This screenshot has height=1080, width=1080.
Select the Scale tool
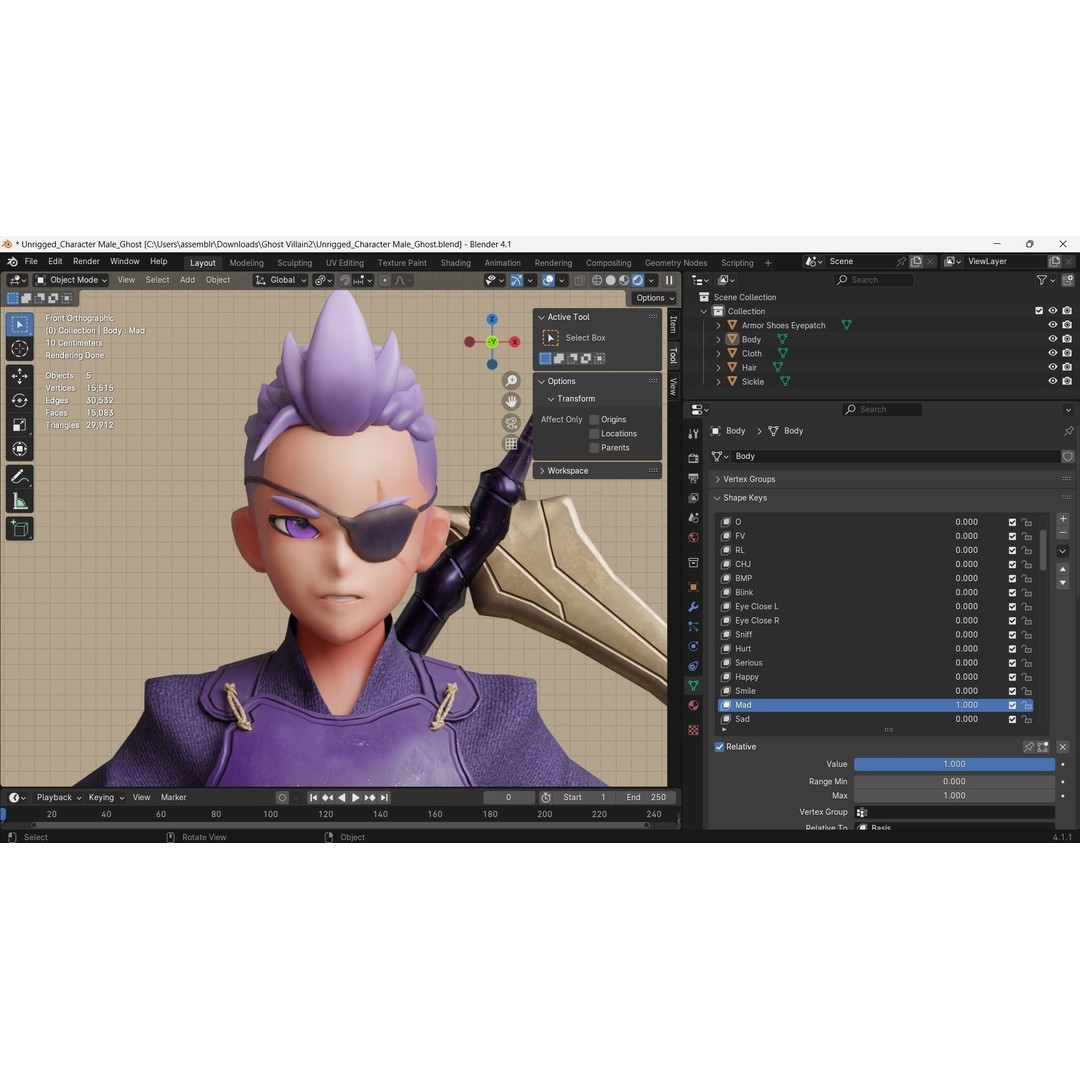coord(19,425)
